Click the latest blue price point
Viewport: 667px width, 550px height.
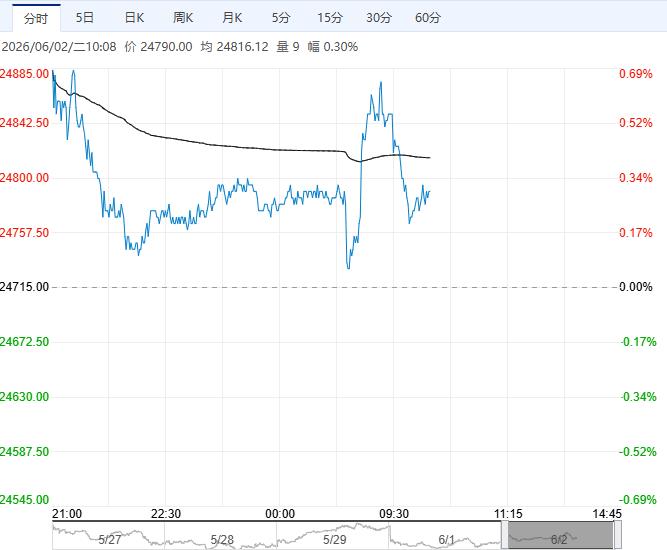pos(430,192)
